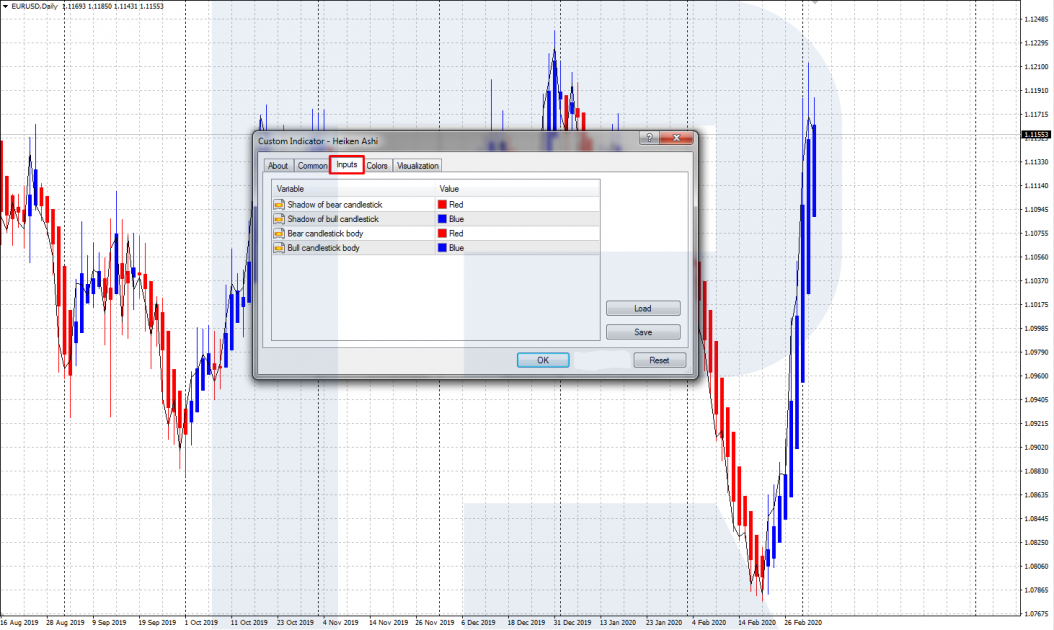The width and height of the screenshot is (1054, 630).
Task: Click the Save button
Action: tap(643, 332)
